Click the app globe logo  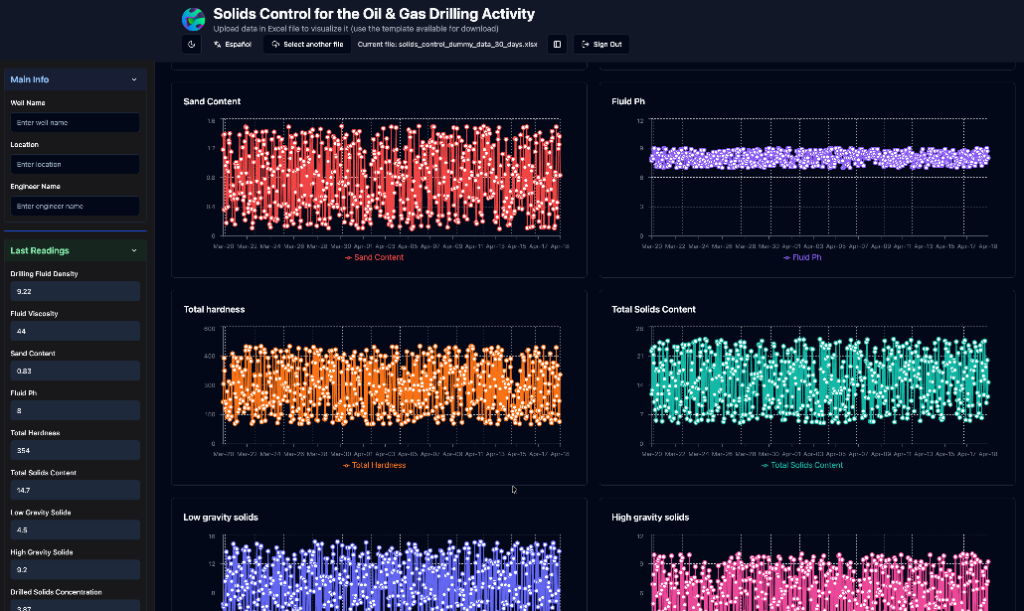click(x=193, y=20)
